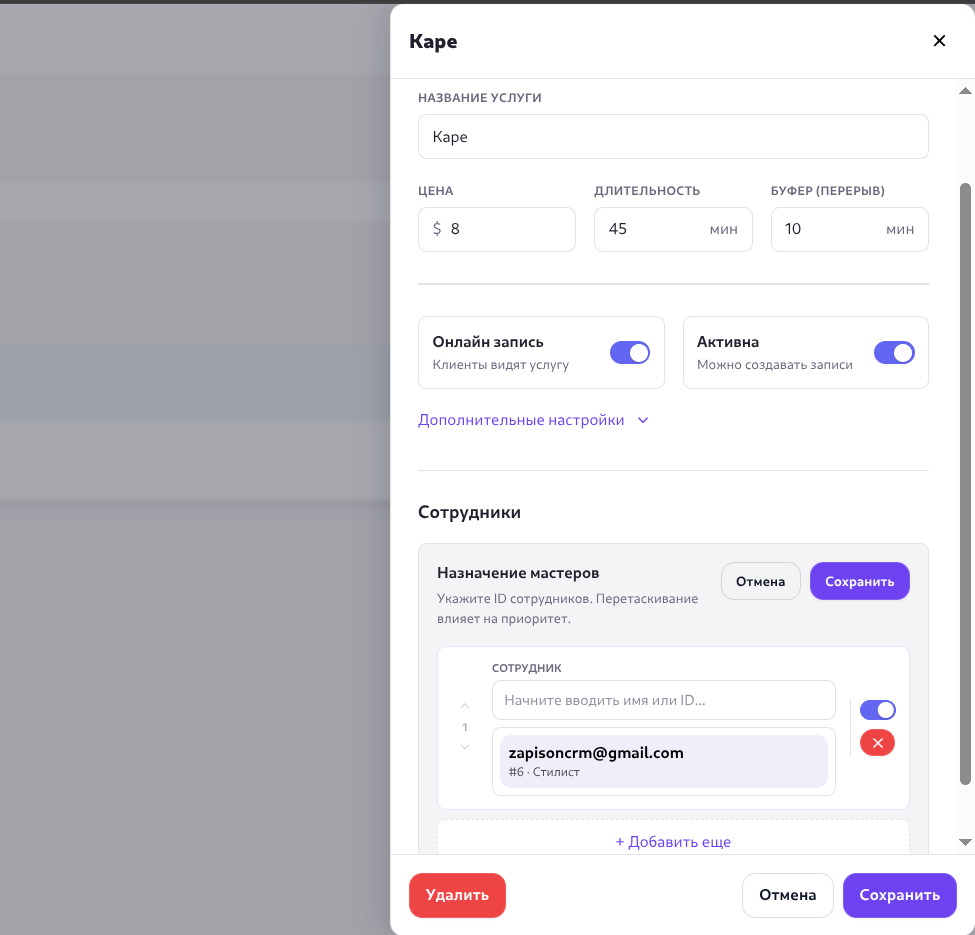
Task: Click the Длительность minutes field
Action: [650, 229]
